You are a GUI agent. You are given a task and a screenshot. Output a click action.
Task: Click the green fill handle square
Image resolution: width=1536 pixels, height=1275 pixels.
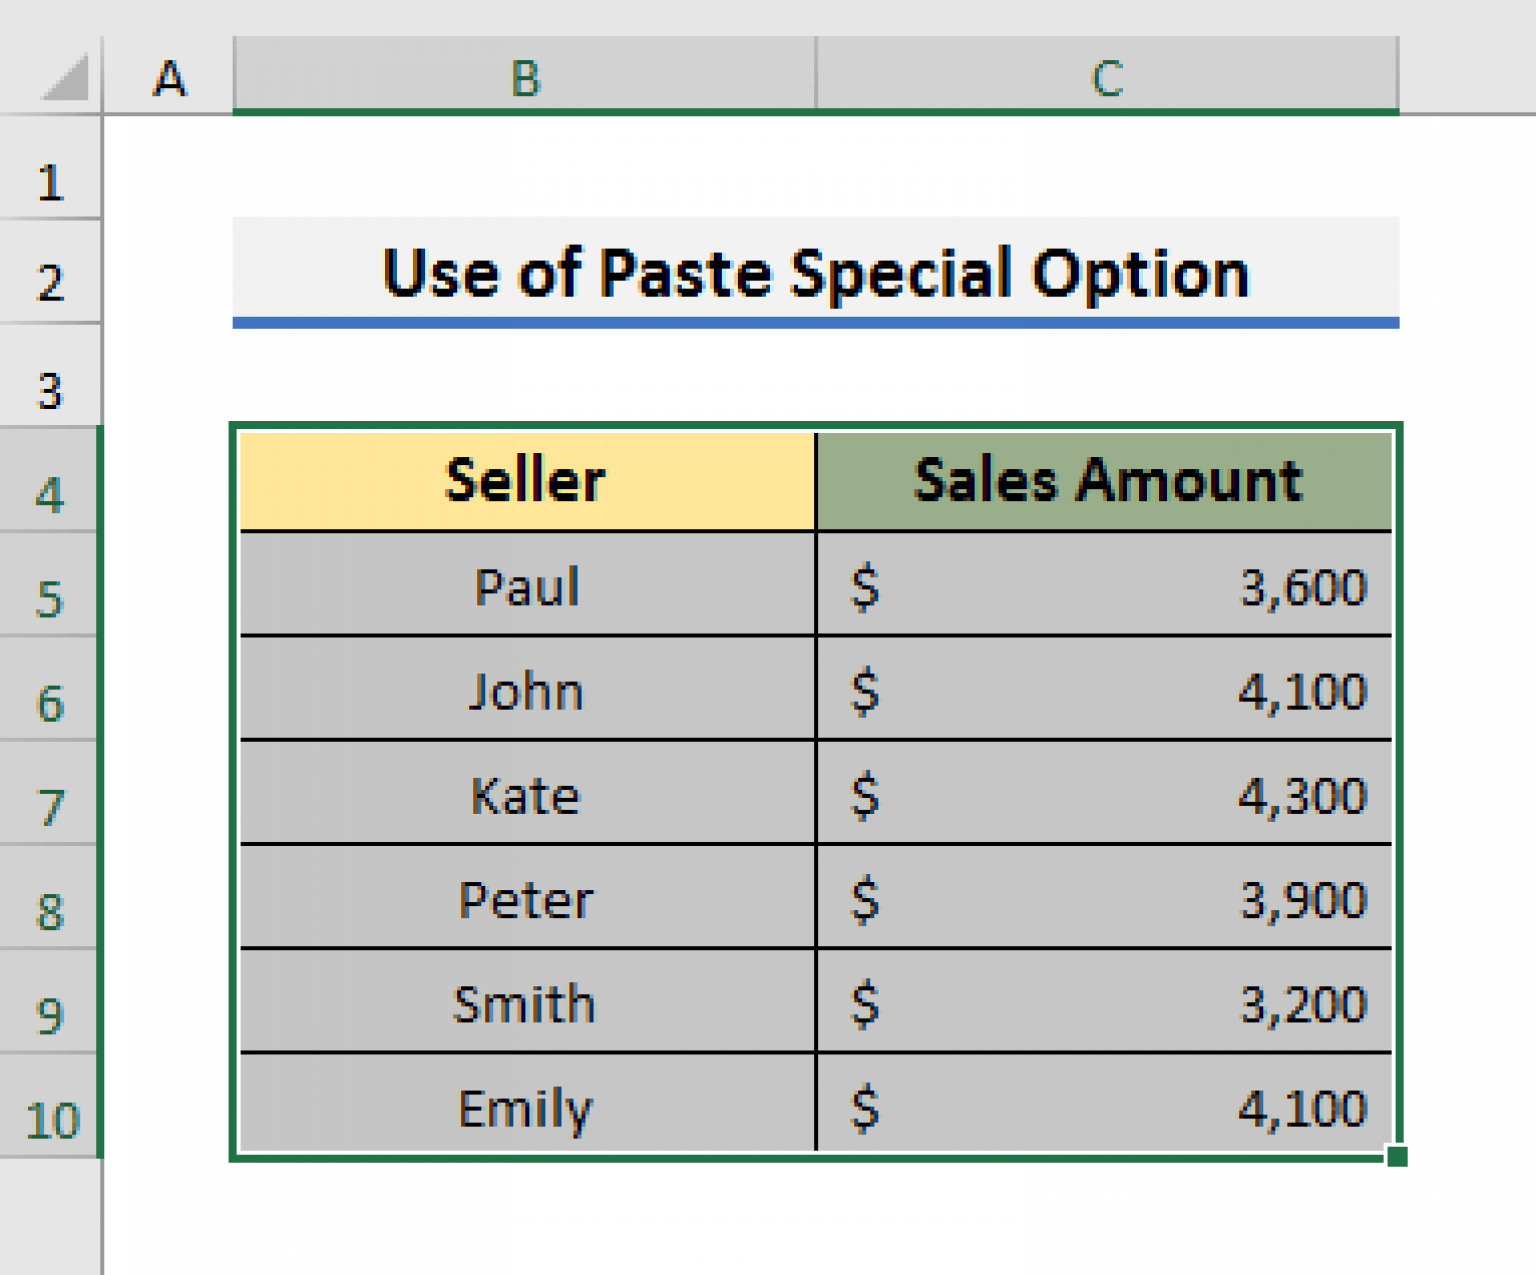tap(1397, 1155)
